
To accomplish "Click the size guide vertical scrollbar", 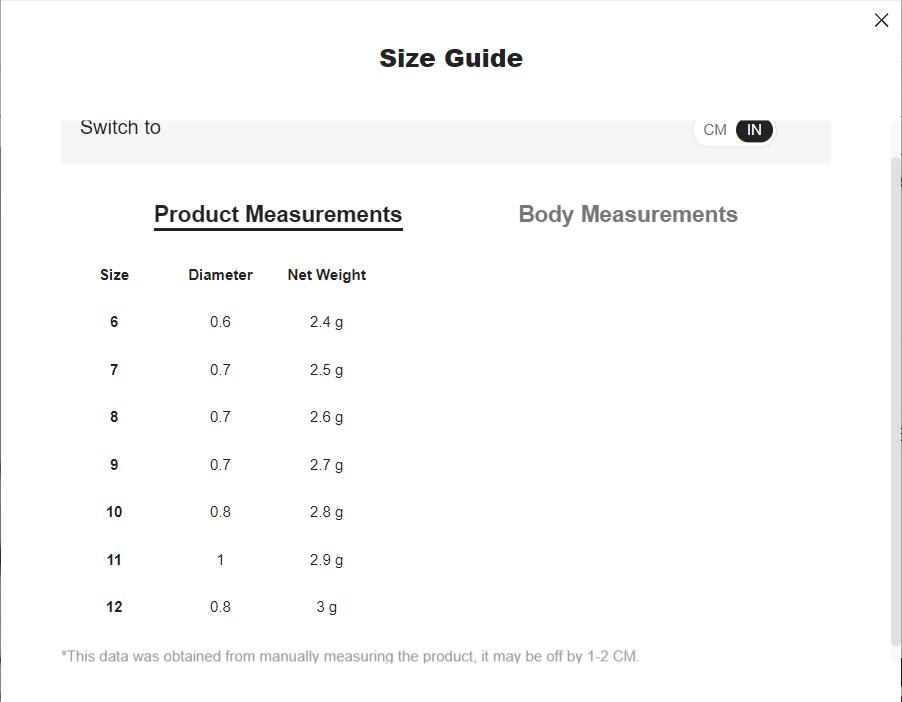I will (x=895, y=400).
